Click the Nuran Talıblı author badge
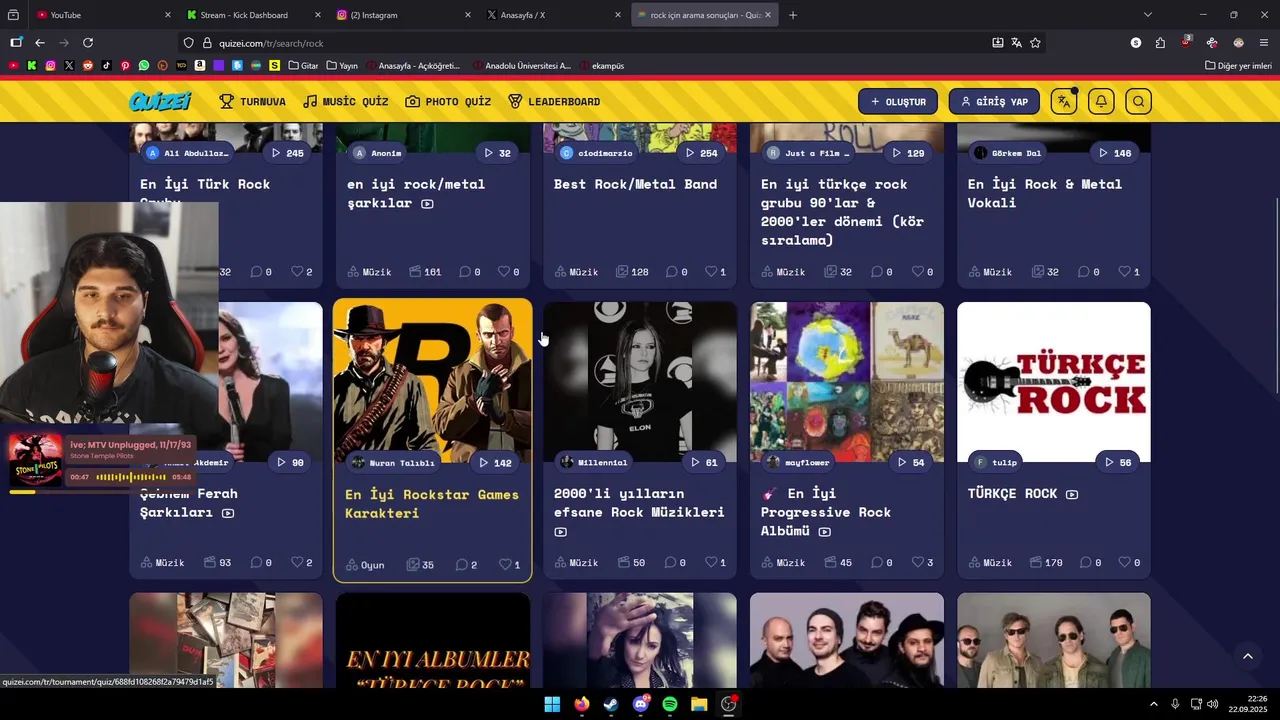This screenshot has width=1280, height=720. tap(393, 463)
